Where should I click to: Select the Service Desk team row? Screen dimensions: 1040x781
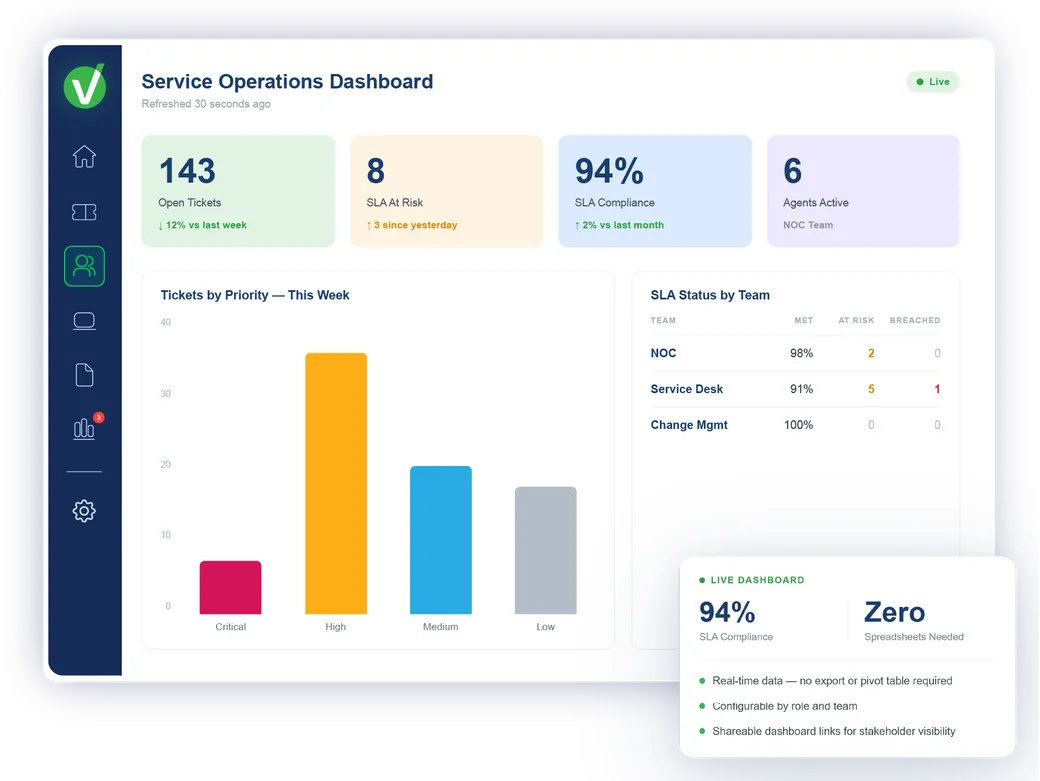(795, 389)
